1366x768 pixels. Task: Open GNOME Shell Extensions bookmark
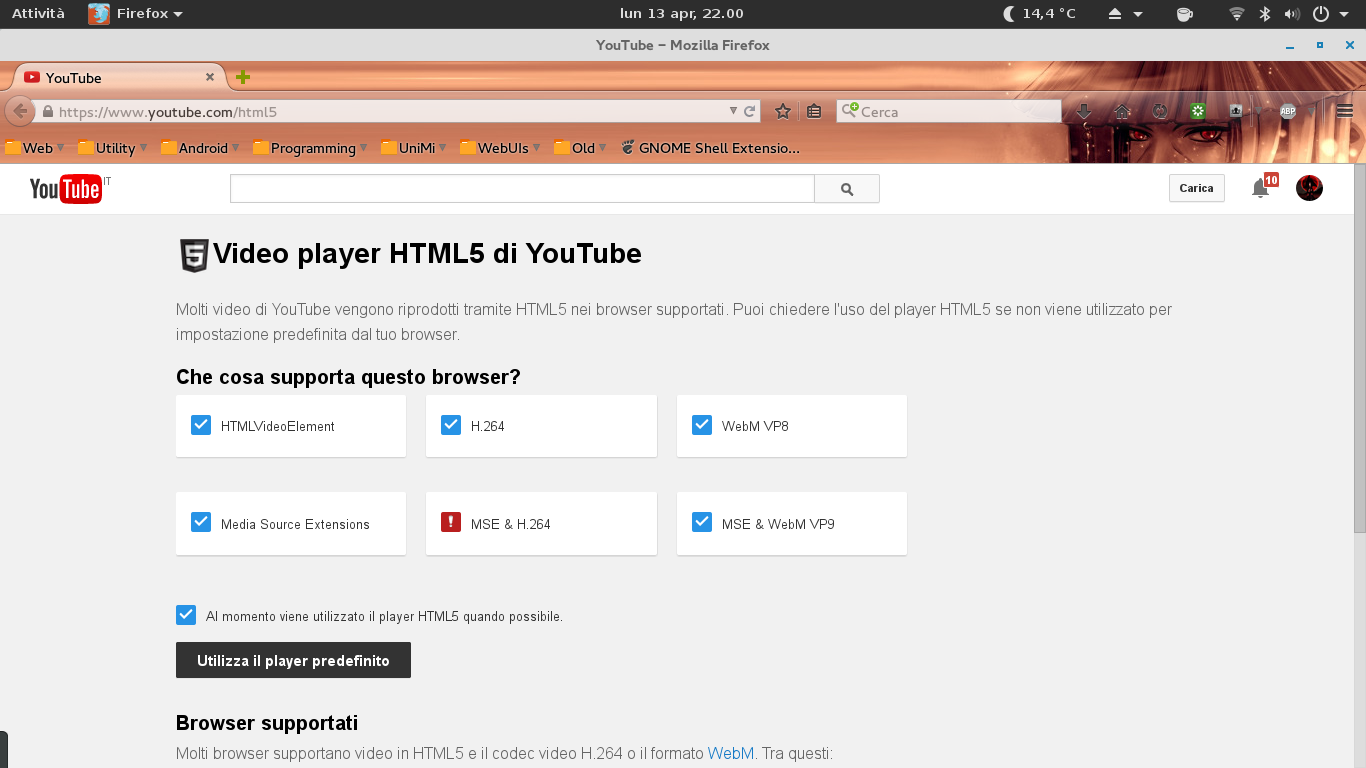[x=710, y=148]
